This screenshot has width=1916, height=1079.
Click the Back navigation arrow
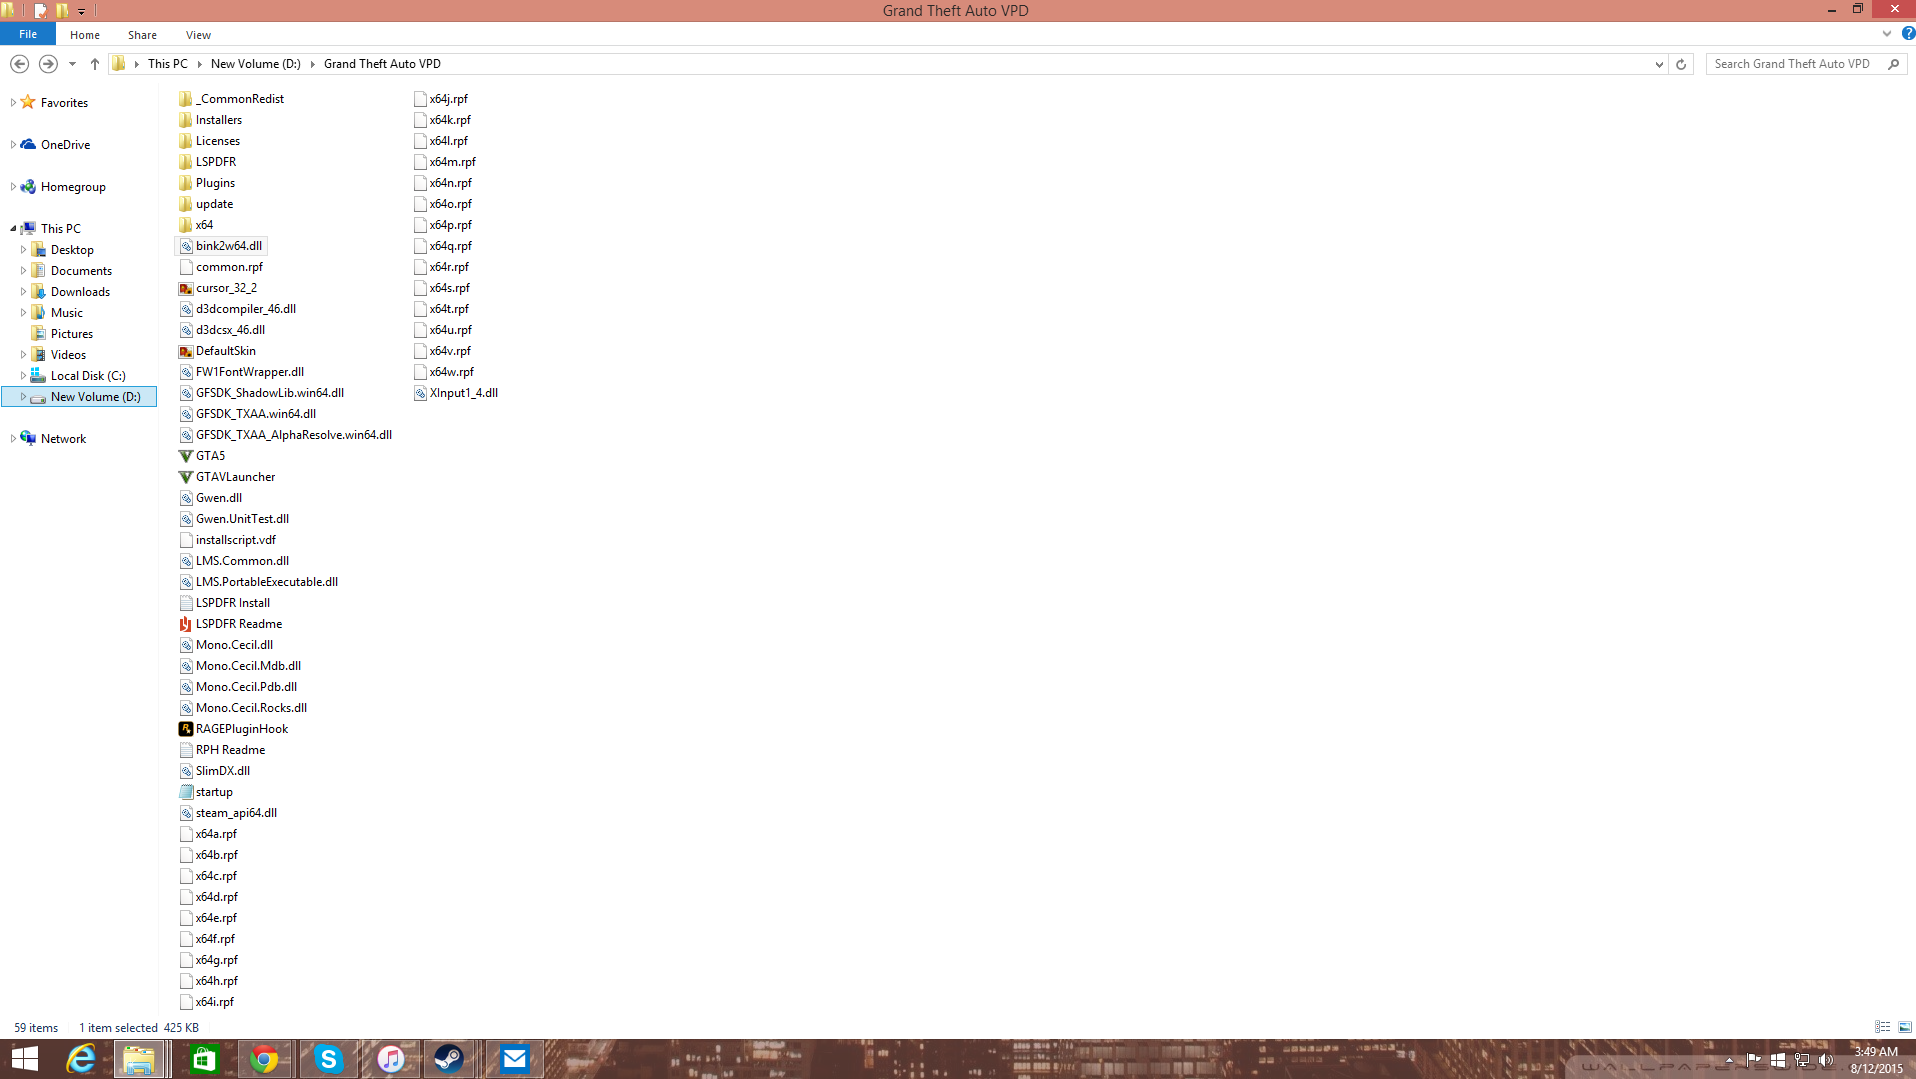(19, 64)
